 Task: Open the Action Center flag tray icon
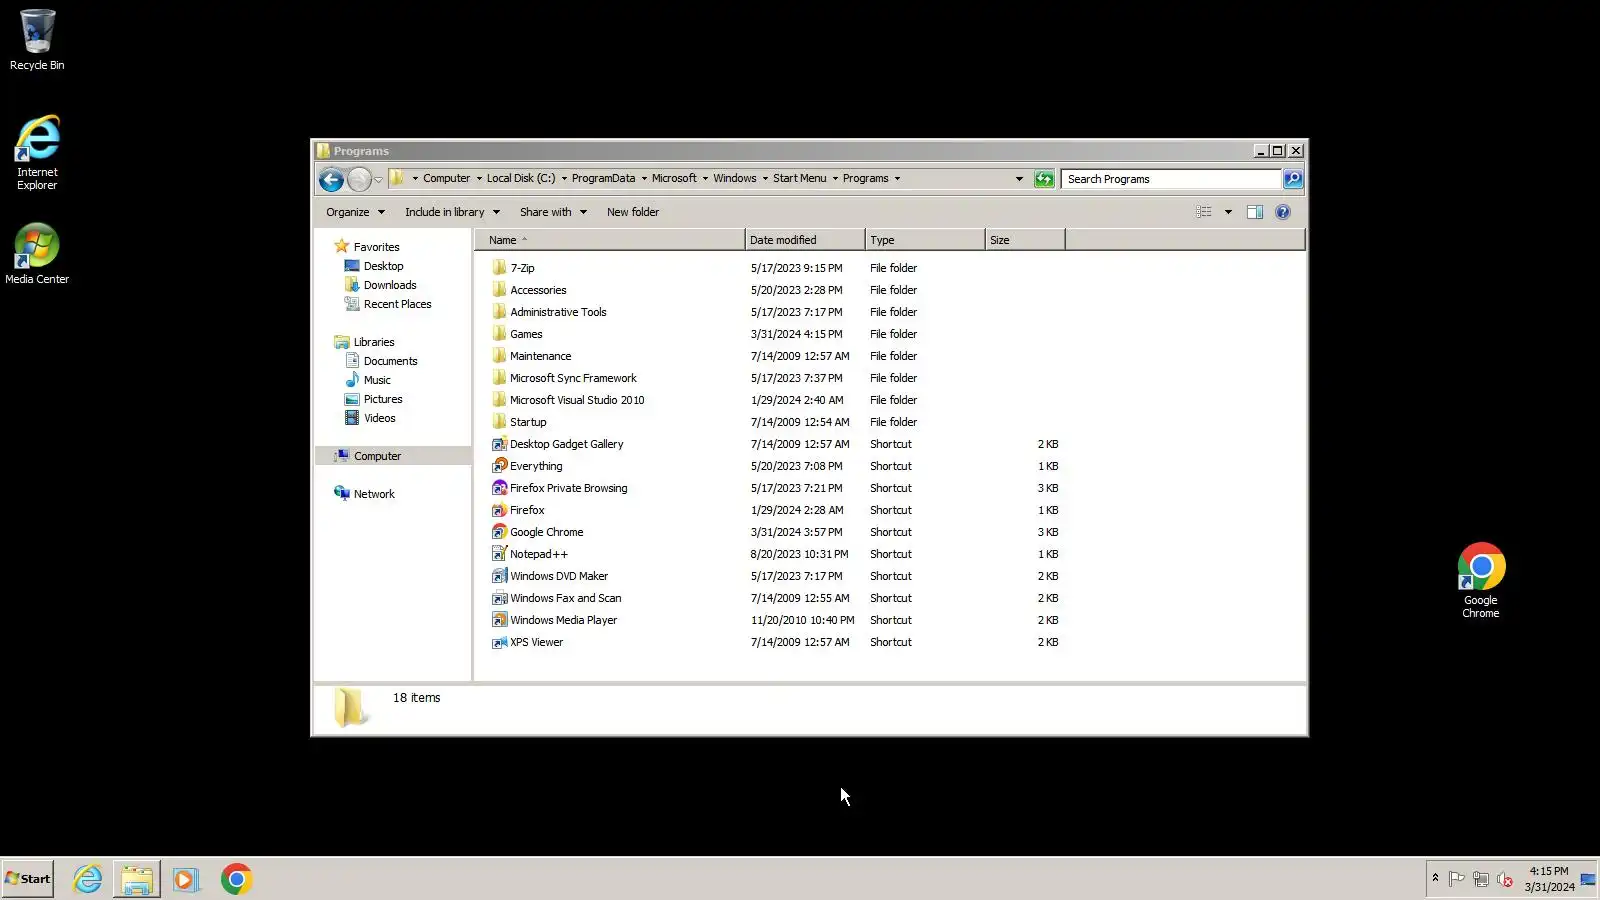[x=1456, y=879]
